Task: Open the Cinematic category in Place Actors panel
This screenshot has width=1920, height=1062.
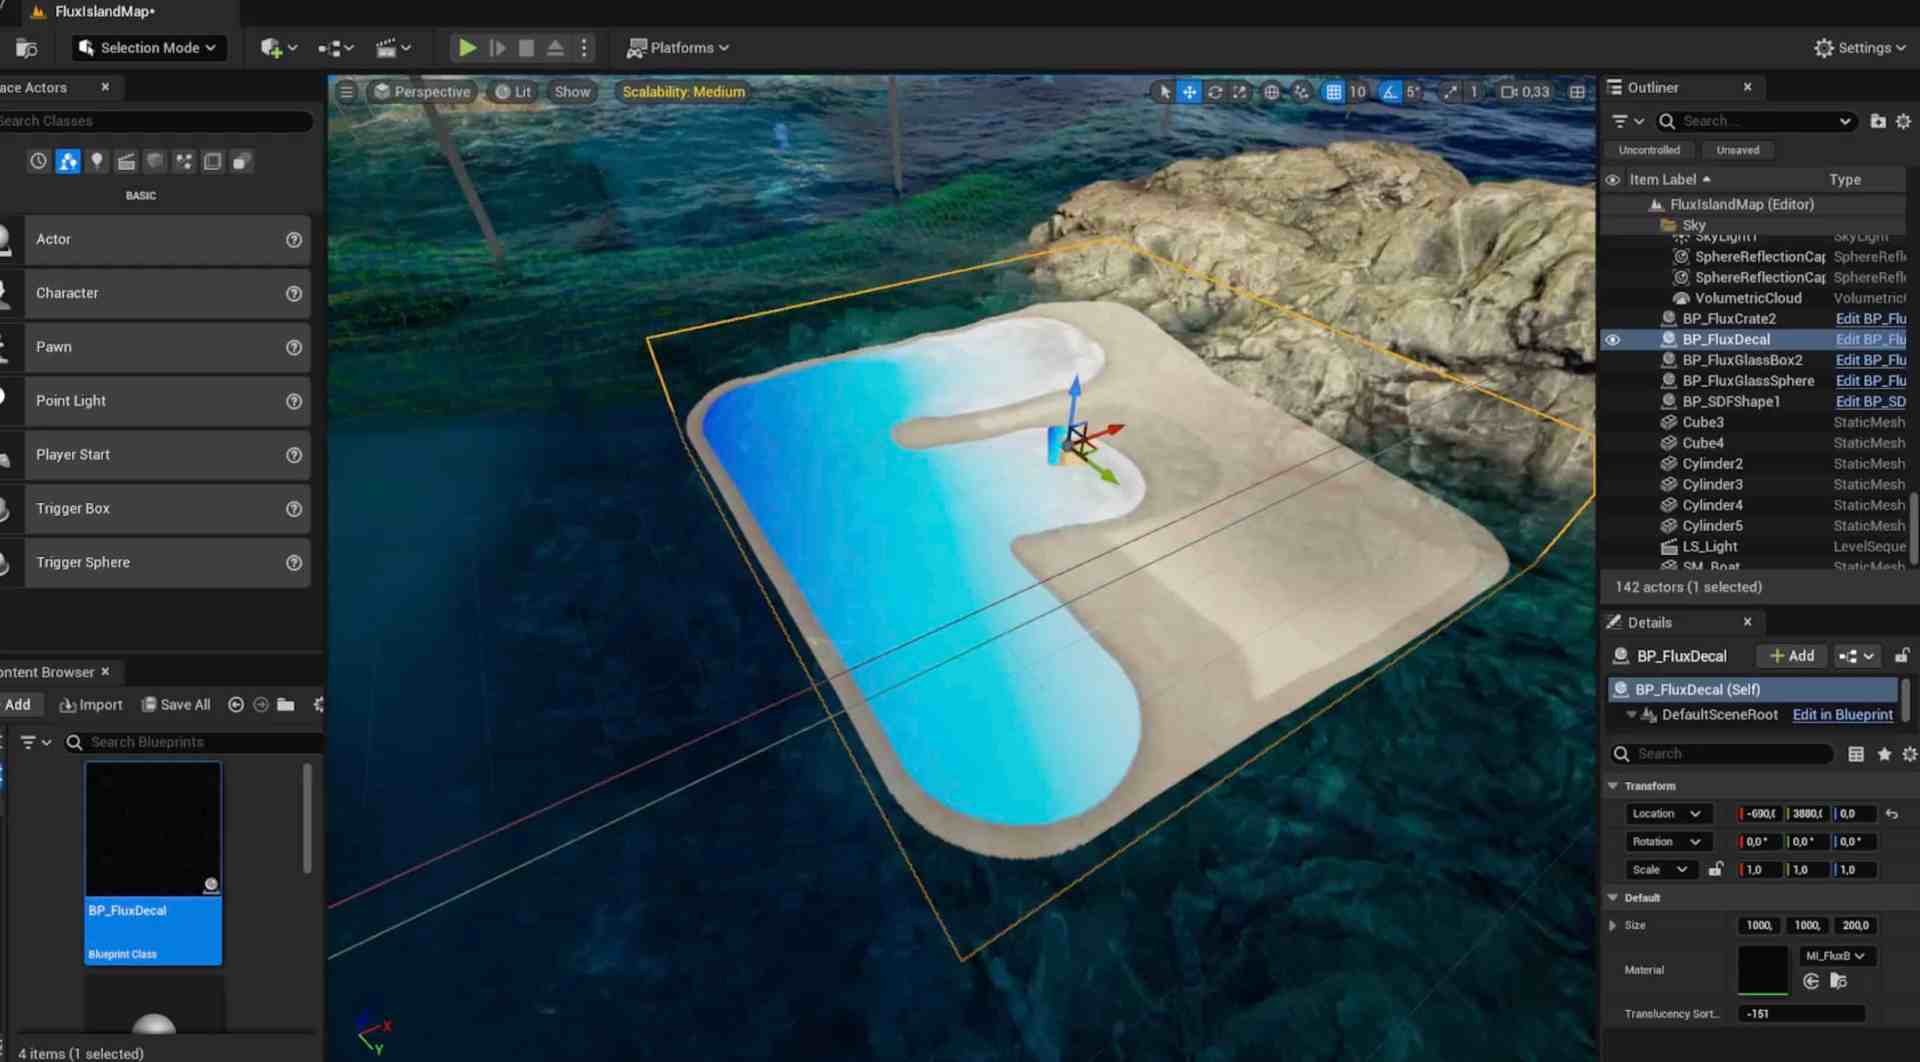Action: point(126,161)
